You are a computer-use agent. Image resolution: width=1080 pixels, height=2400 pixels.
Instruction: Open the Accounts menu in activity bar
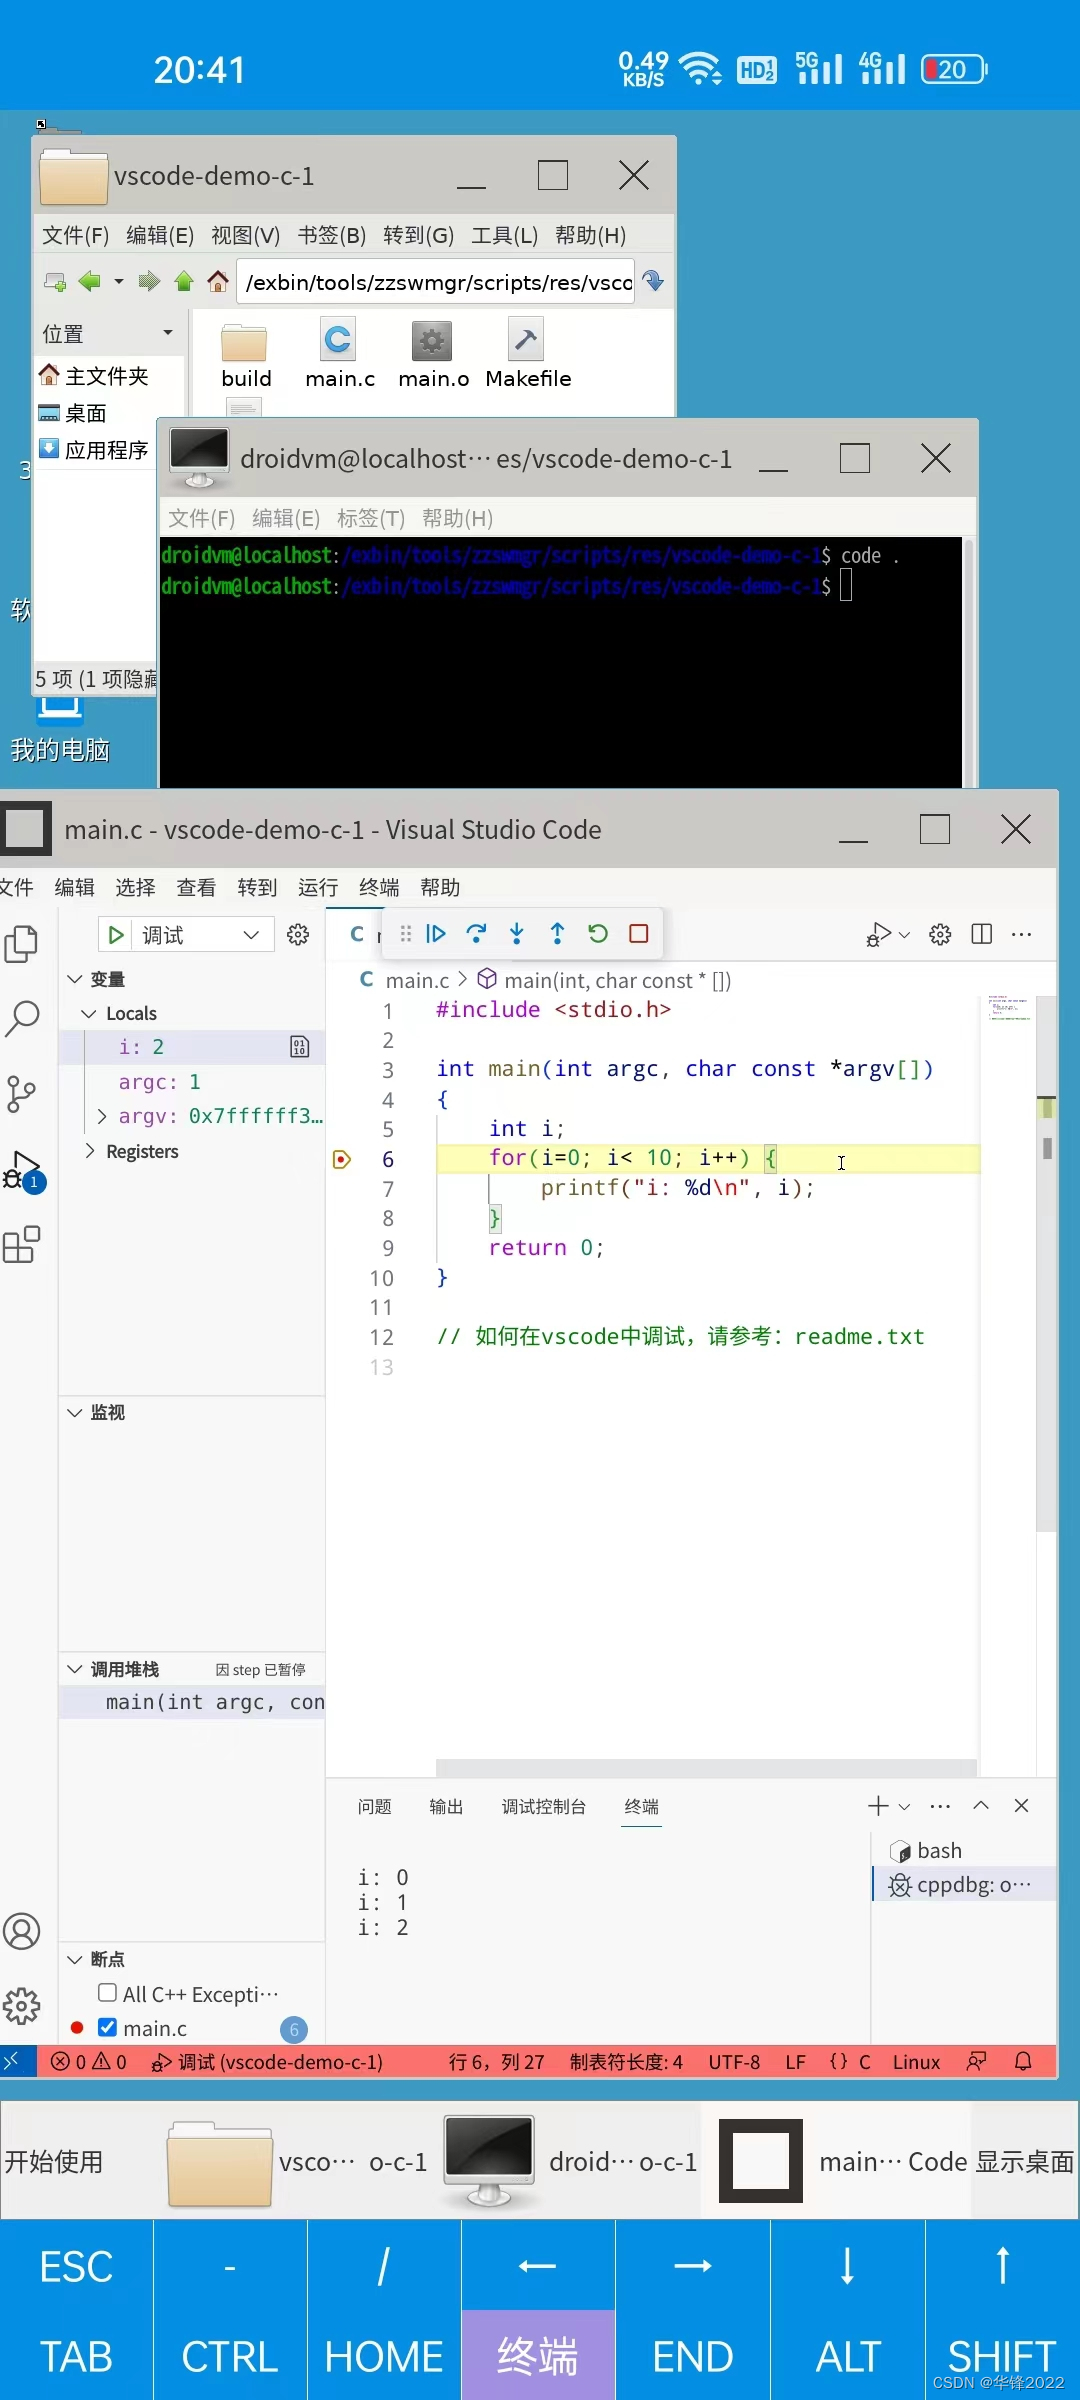(22, 1931)
